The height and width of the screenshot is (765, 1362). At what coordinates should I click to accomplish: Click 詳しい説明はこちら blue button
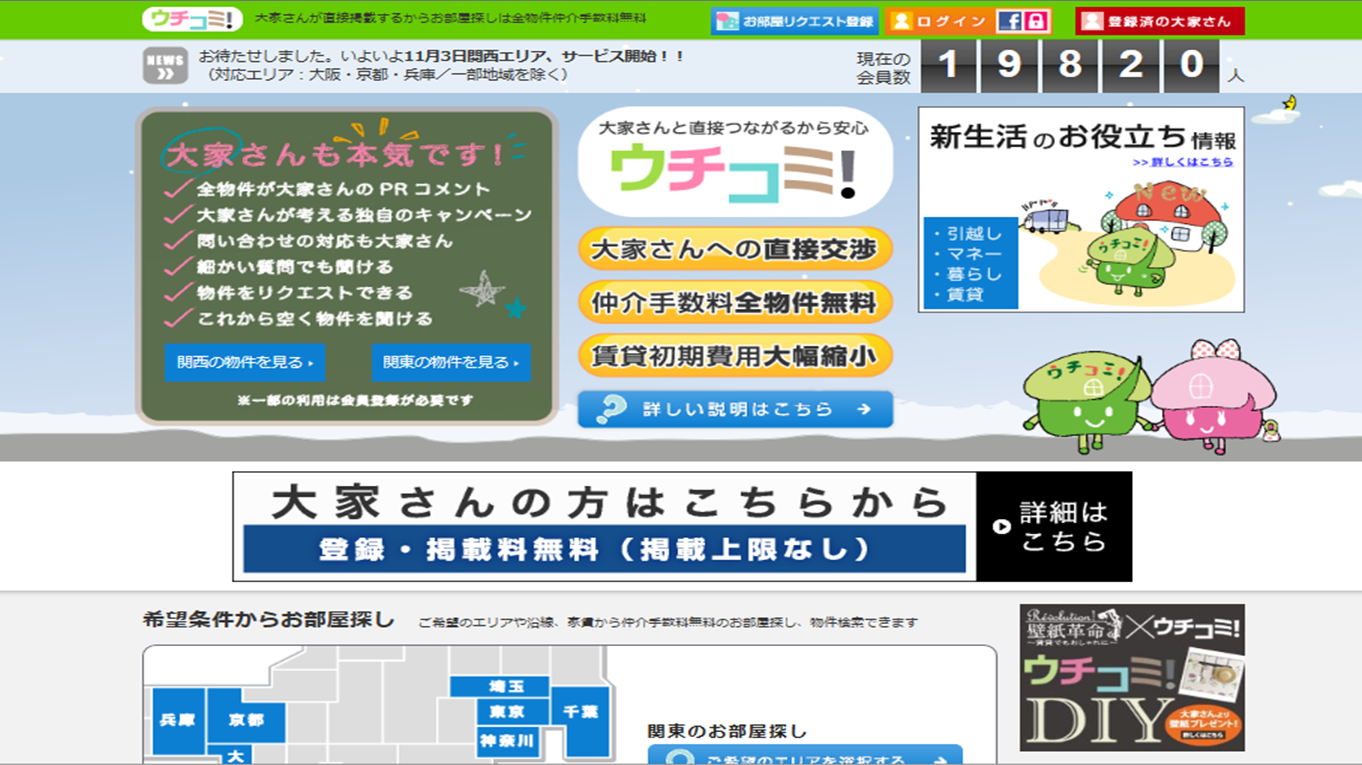coord(735,409)
